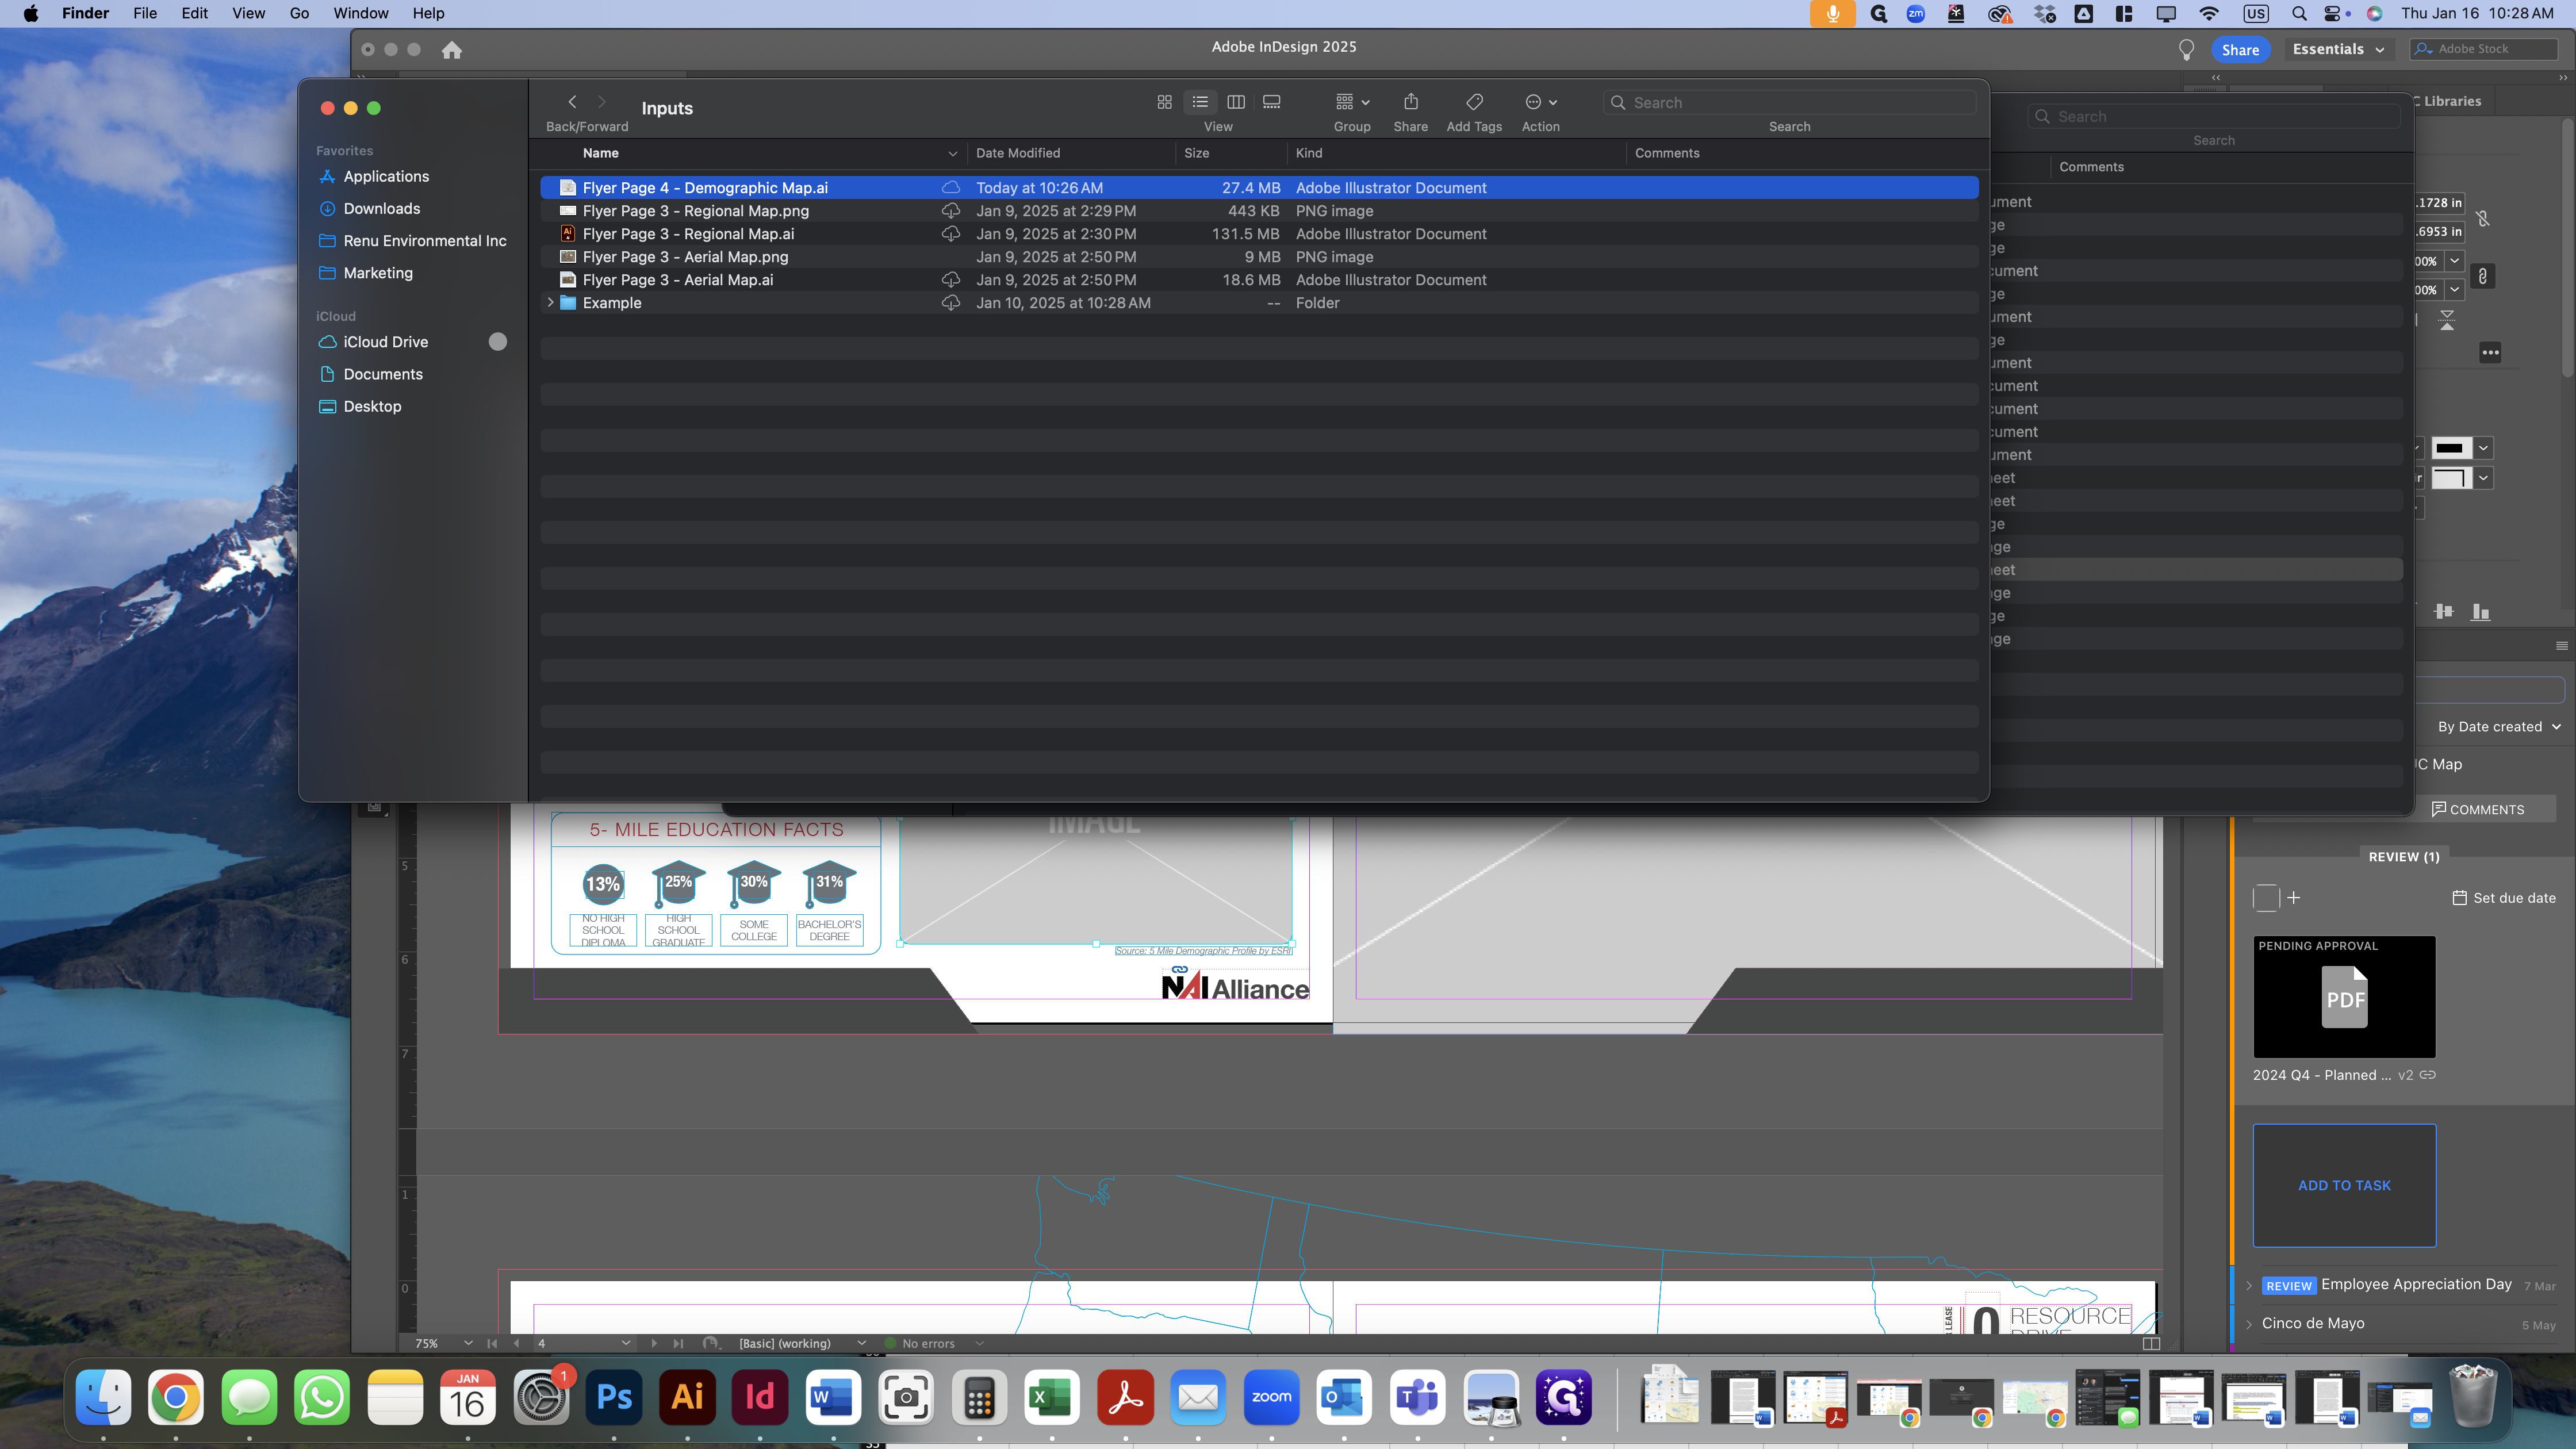2576x1449 pixels.
Task: Open the Go menu
Action: (299, 13)
